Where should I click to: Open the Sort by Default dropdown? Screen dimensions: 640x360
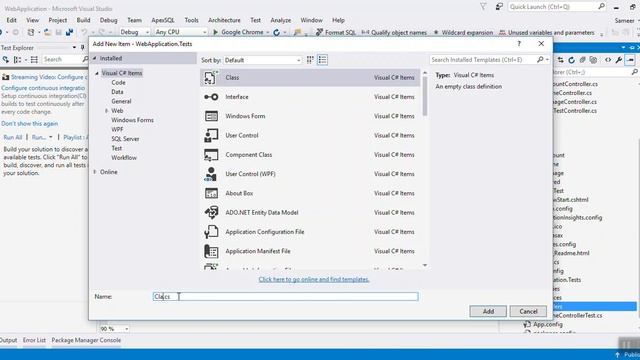[x=262, y=60]
